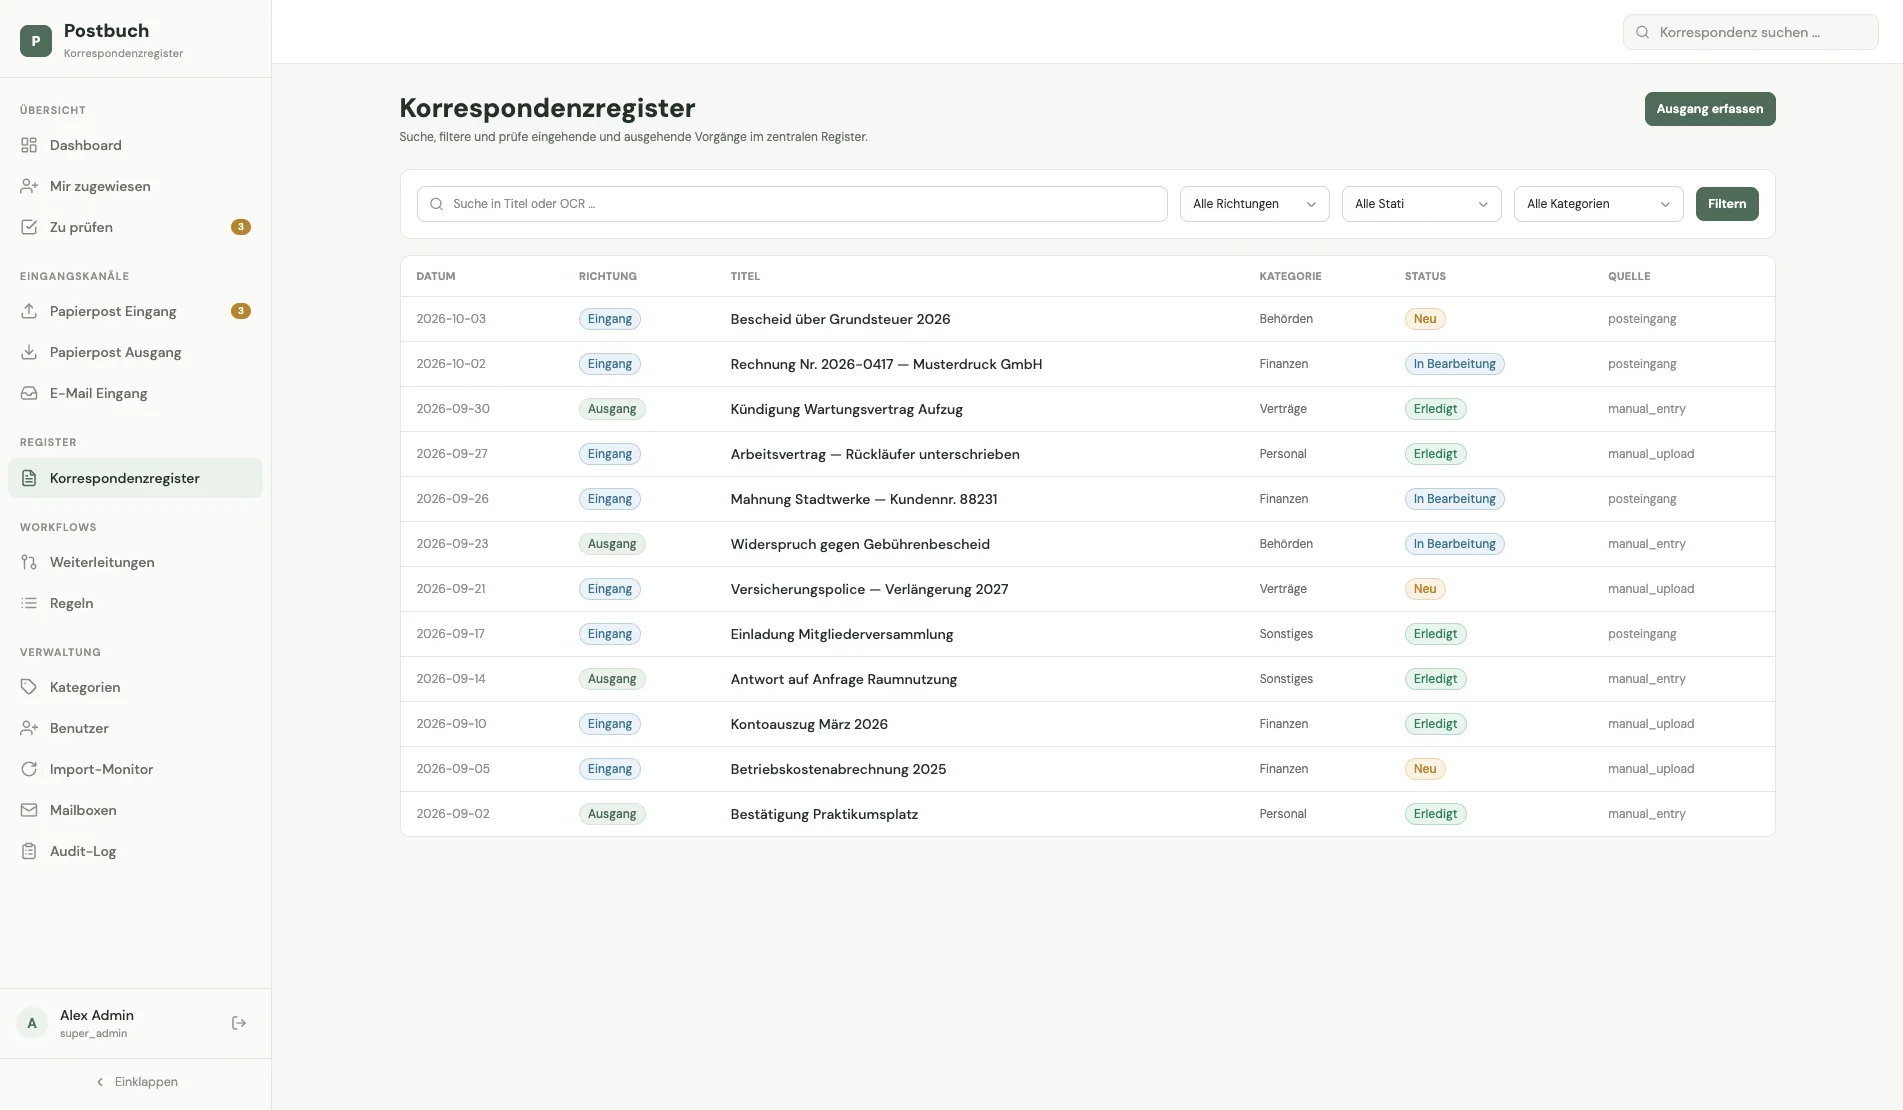The width and height of the screenshot is (1903, 1110).
Task: Click Erledigt status on Kontoauszug row
Action: coord(1435,724)
